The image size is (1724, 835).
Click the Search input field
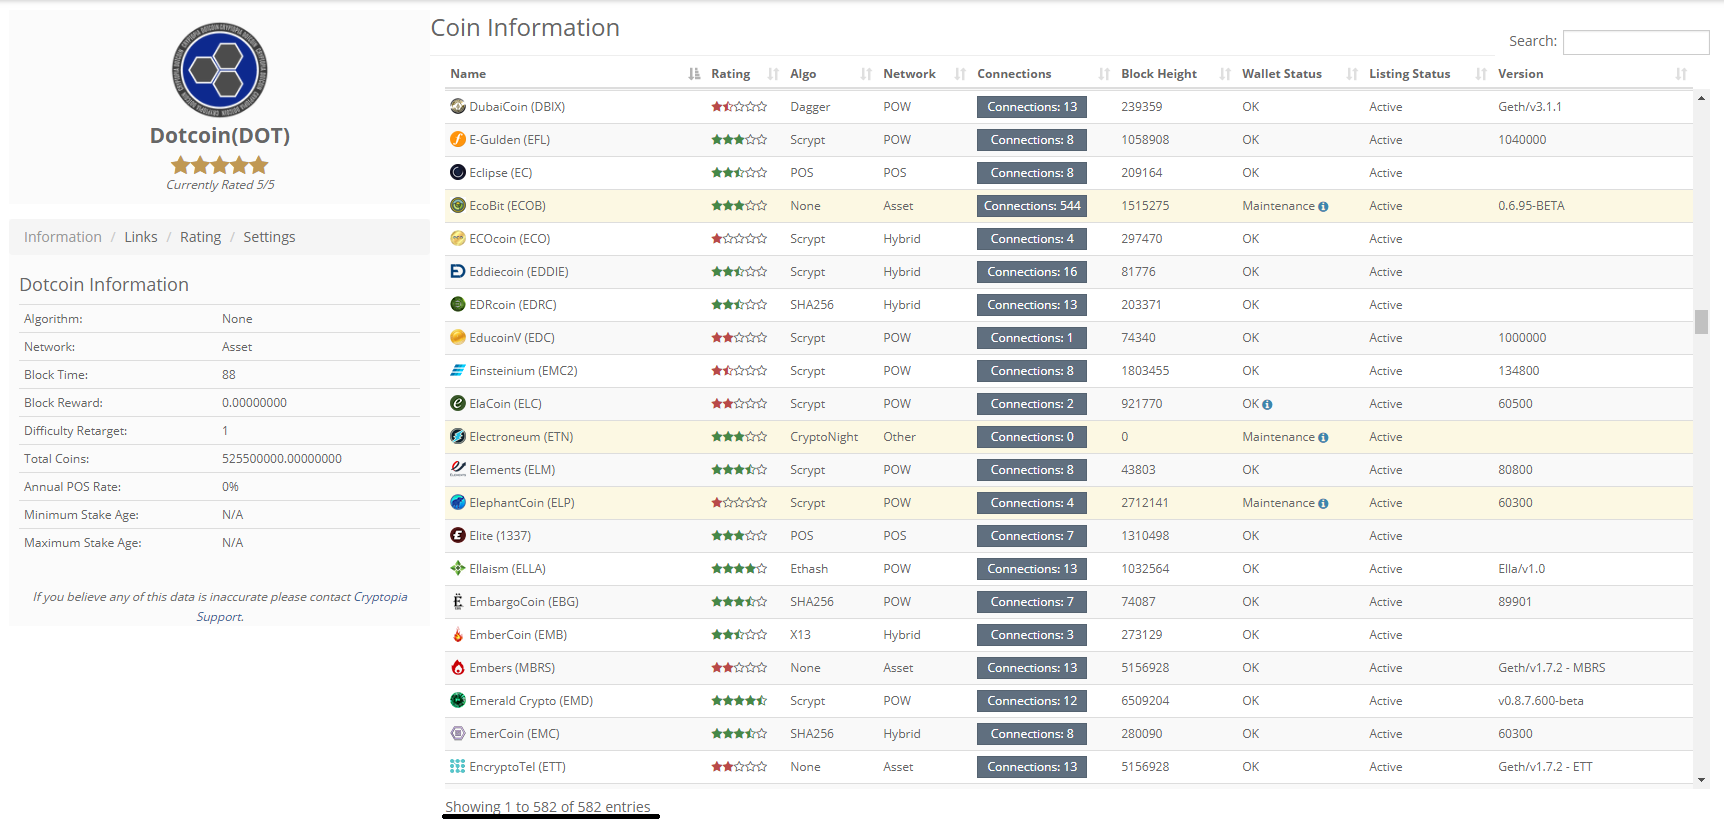pos(1635,42)
